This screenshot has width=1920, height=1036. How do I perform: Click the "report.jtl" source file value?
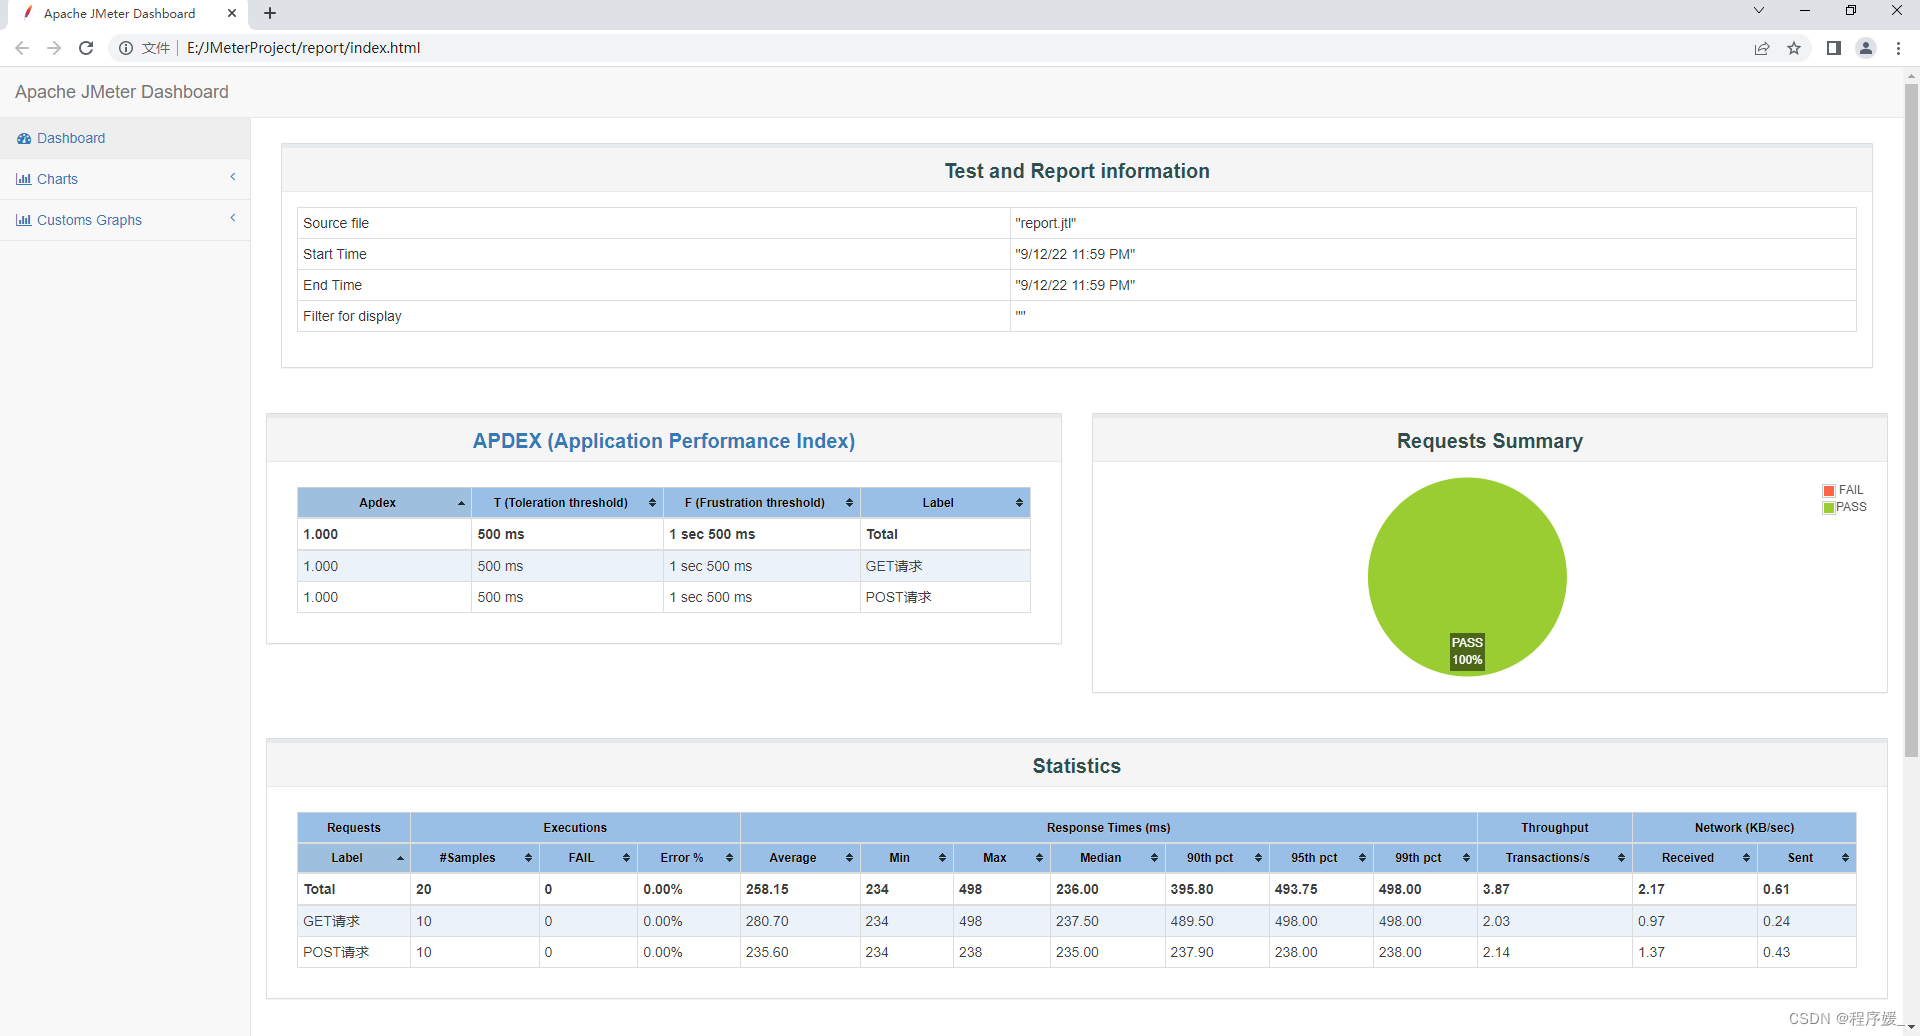pos(1046,223)
